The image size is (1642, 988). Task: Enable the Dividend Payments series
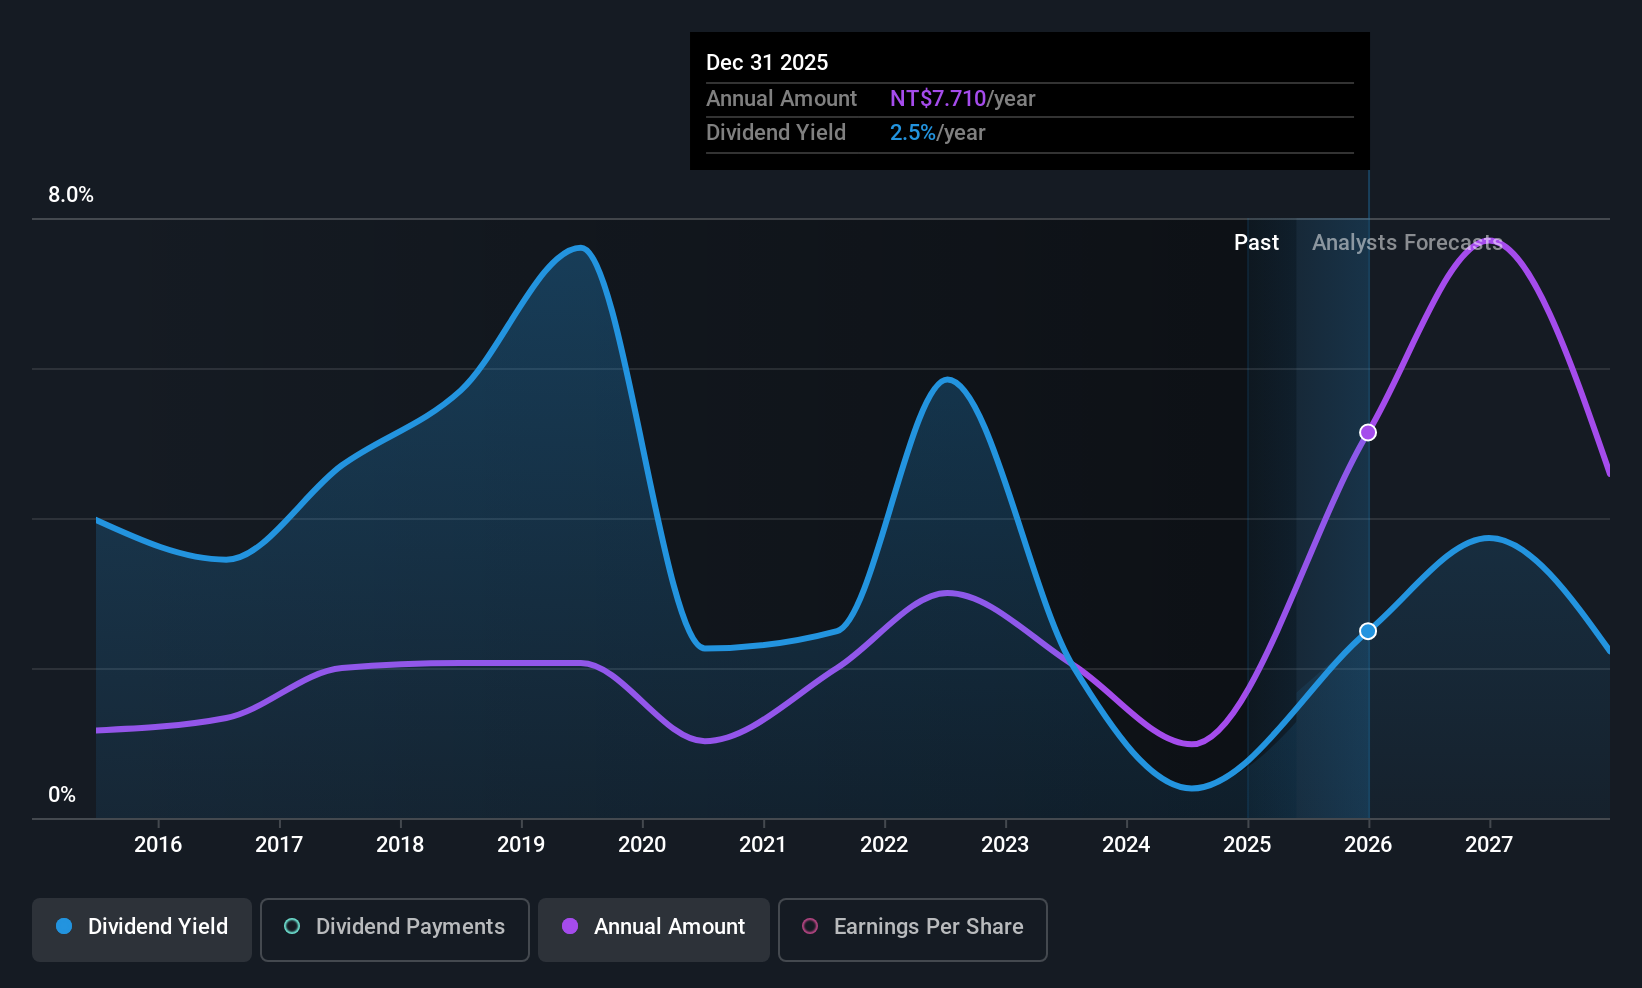click(x=395, y=930)
